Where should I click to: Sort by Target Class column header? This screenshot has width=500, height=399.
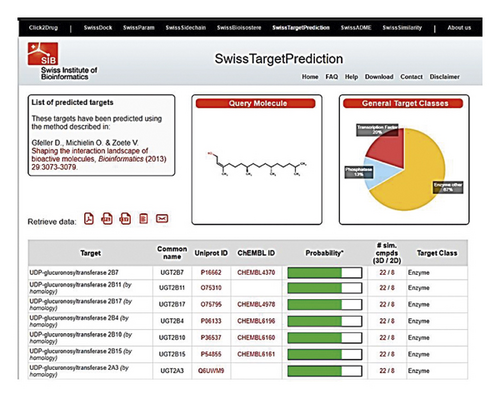pos(437,253)
